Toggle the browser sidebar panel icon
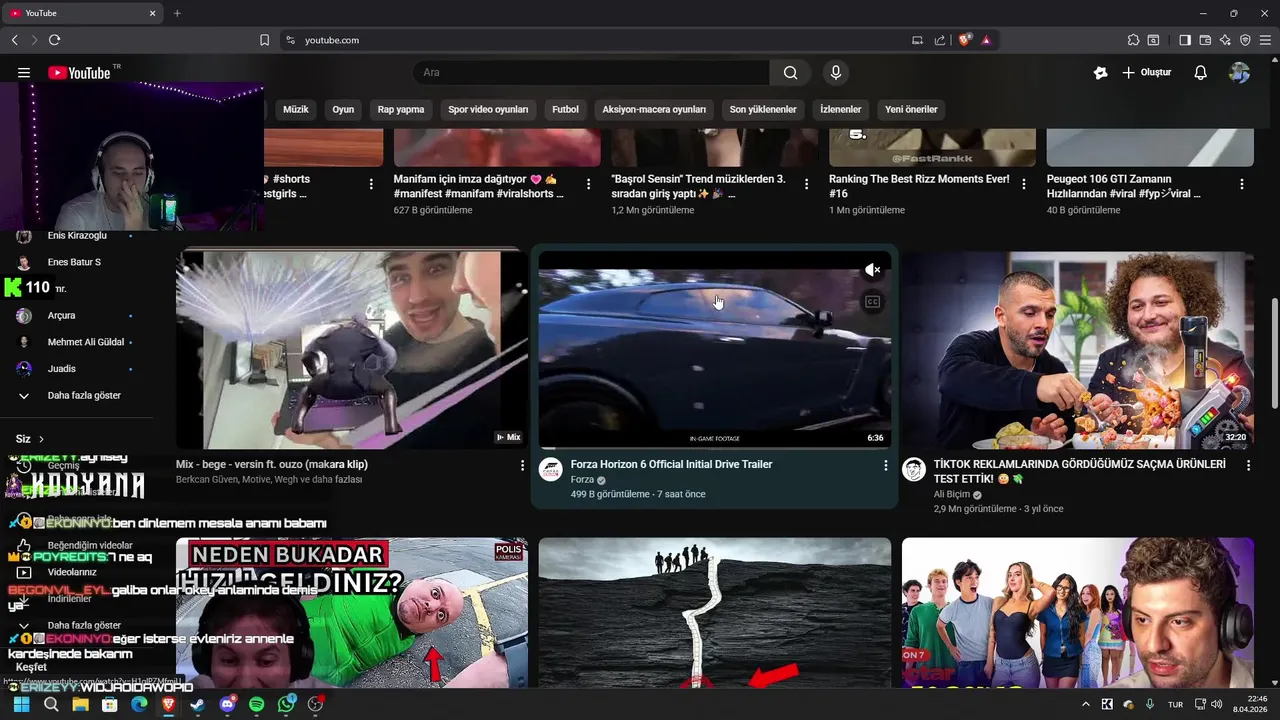Viewport: 1280px width, 720px height. (1185, 40)
